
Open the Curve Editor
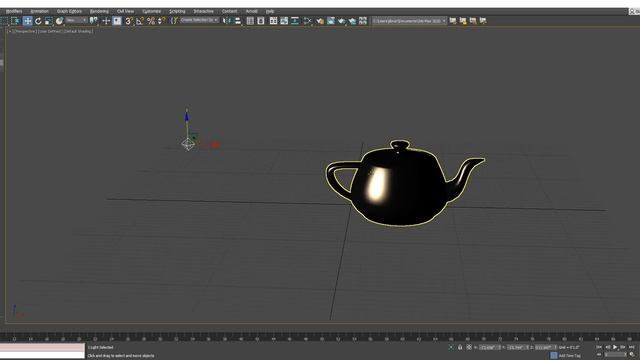pos(284,21)
